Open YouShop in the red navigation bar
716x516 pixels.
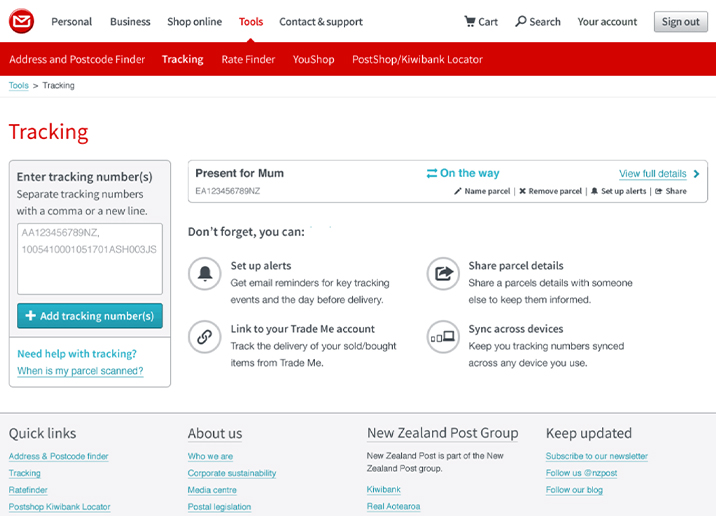[x=313, y=60]
